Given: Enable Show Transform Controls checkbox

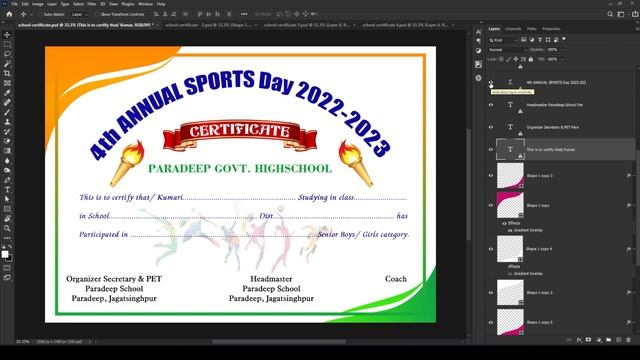Looking at the screenshot, I should tap(98, 14).
